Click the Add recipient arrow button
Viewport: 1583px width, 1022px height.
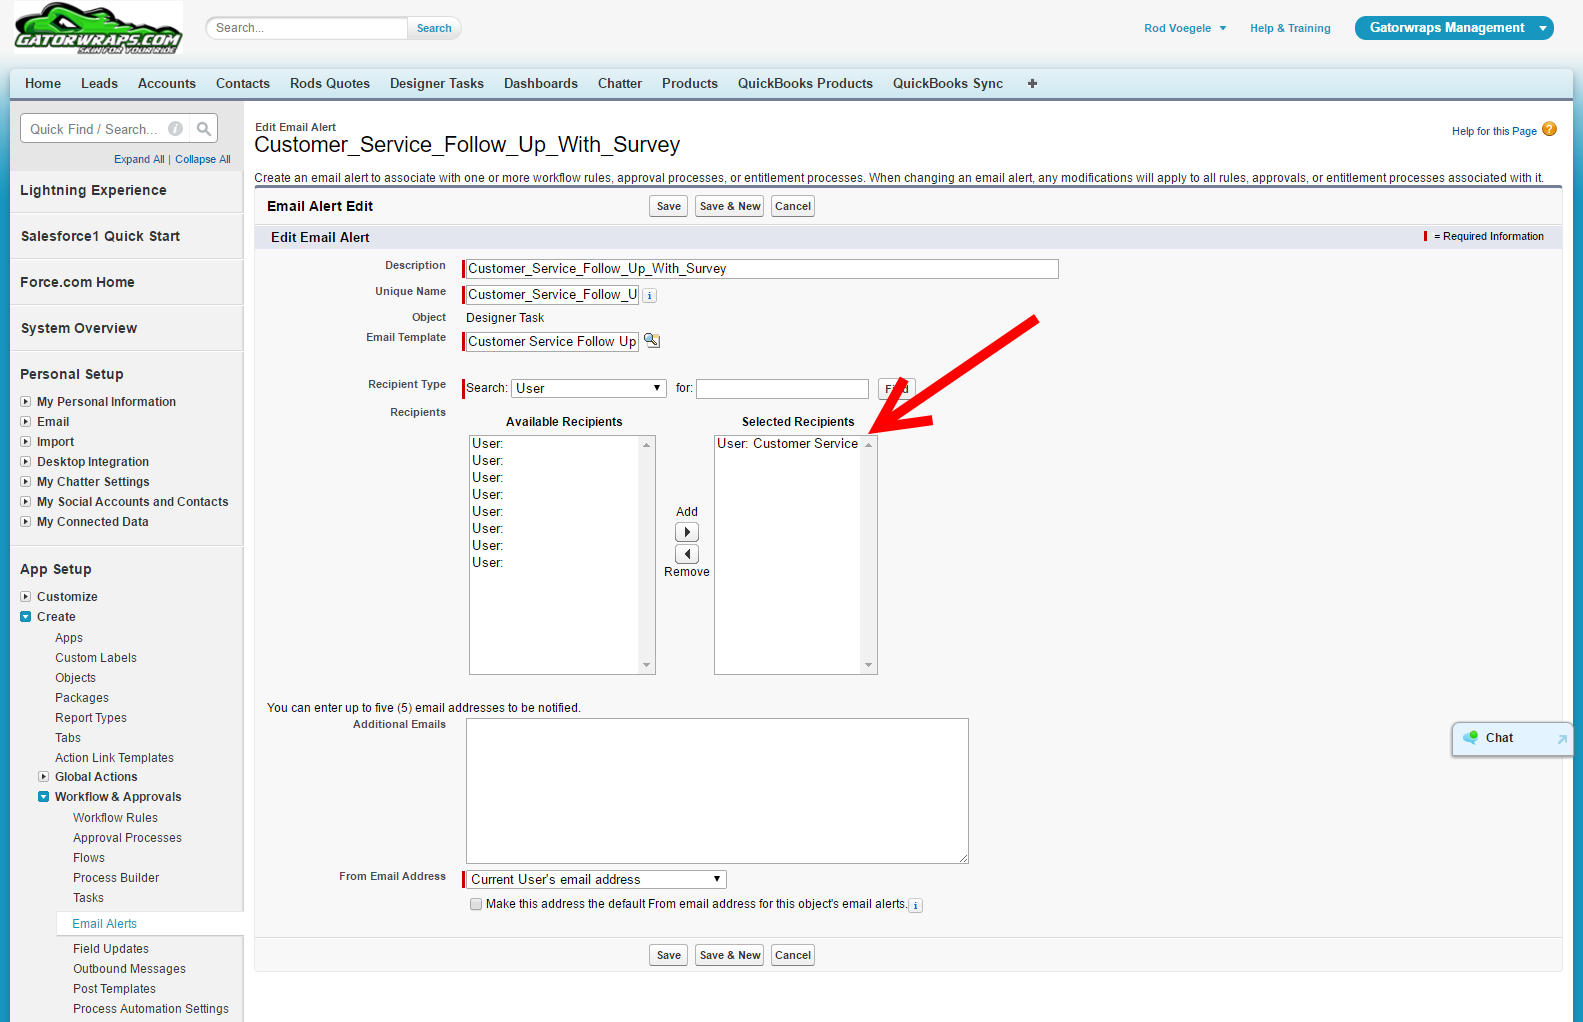coord(687,532)
